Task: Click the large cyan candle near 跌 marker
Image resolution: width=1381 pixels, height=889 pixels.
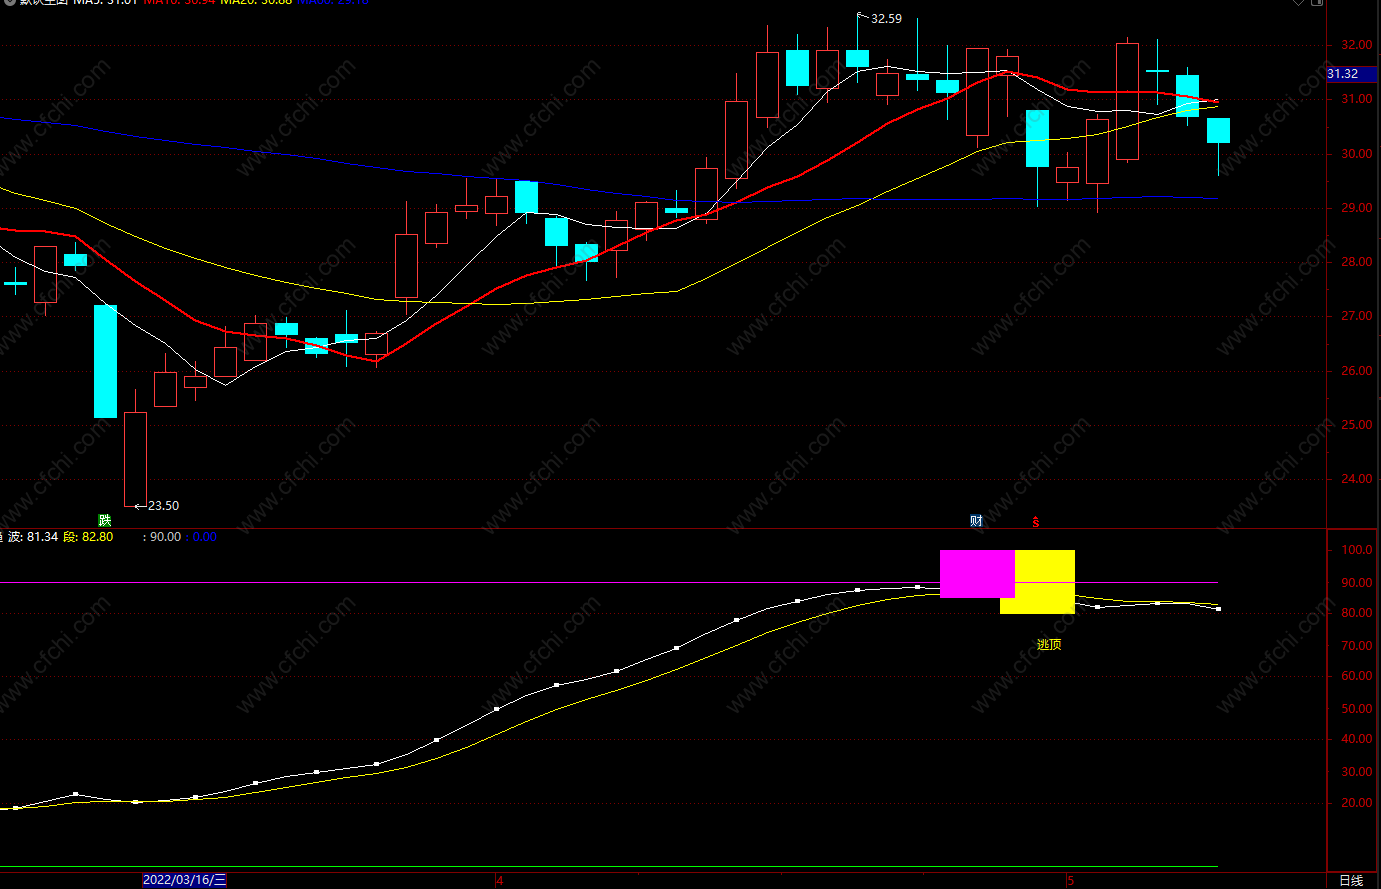Action: pos(105,361)
